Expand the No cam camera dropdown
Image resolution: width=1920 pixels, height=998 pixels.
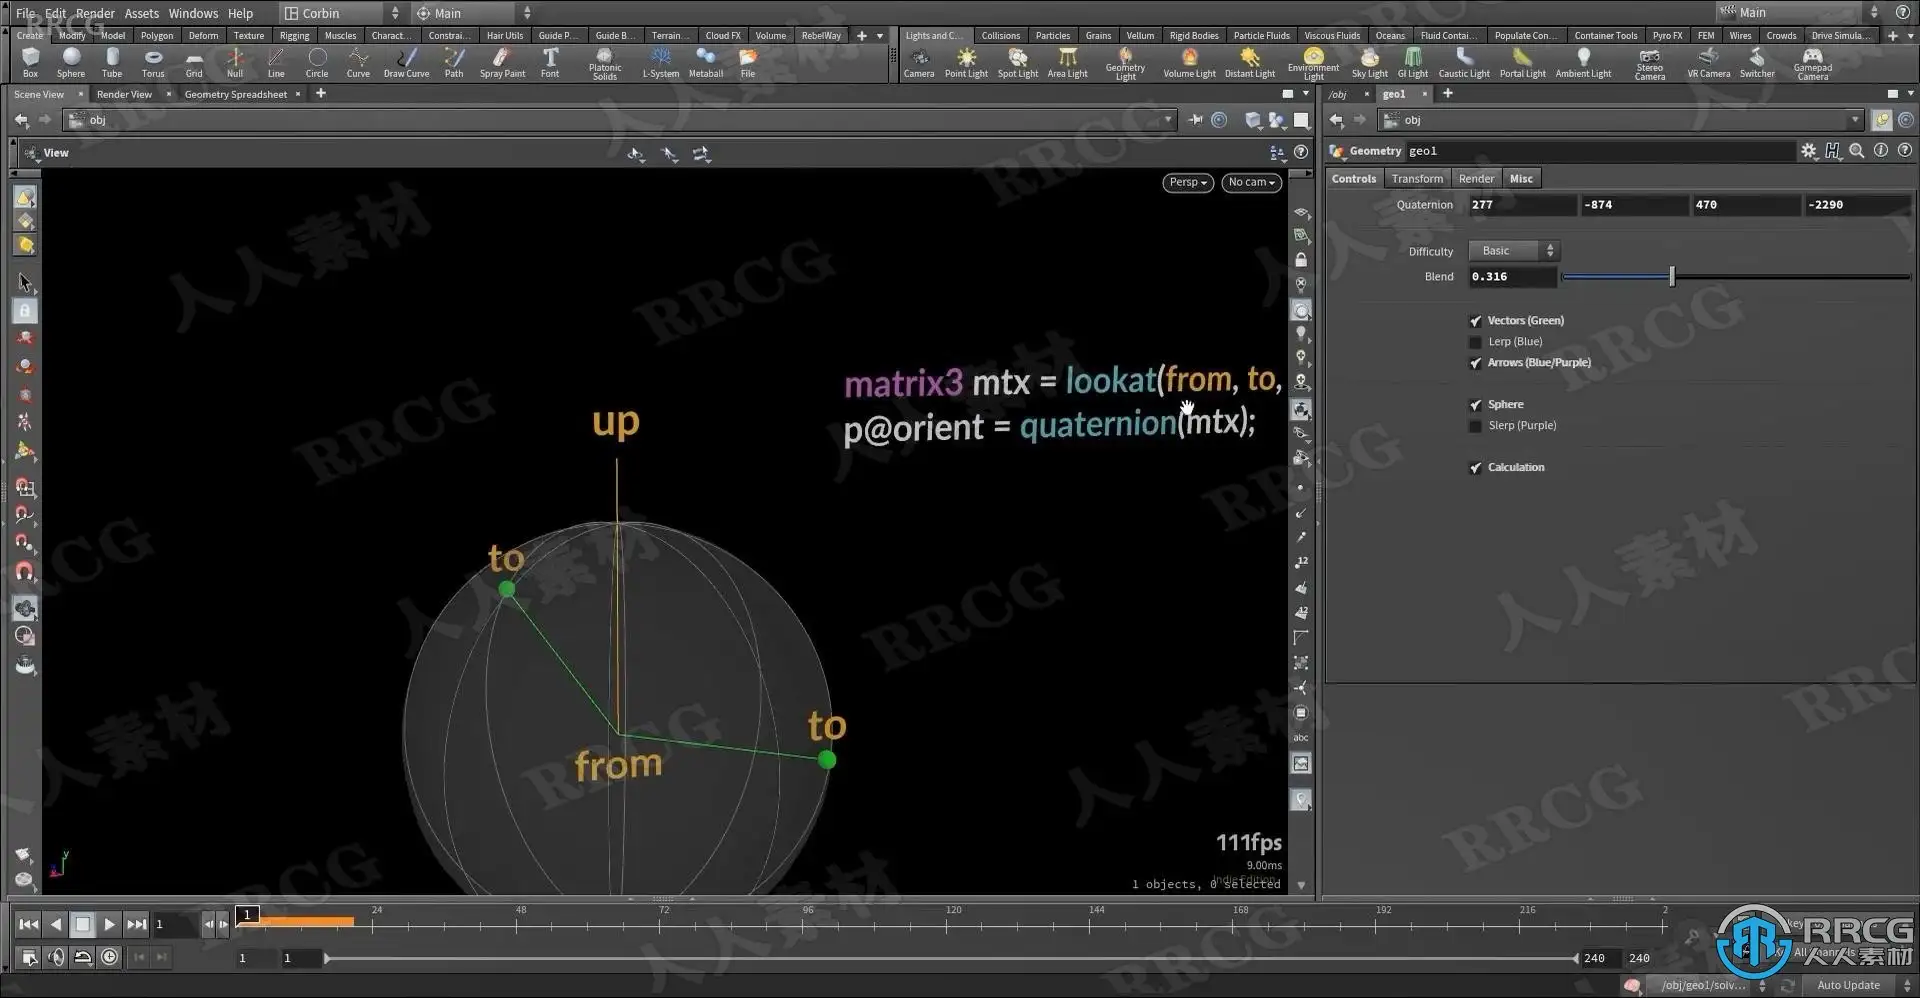1251,182
